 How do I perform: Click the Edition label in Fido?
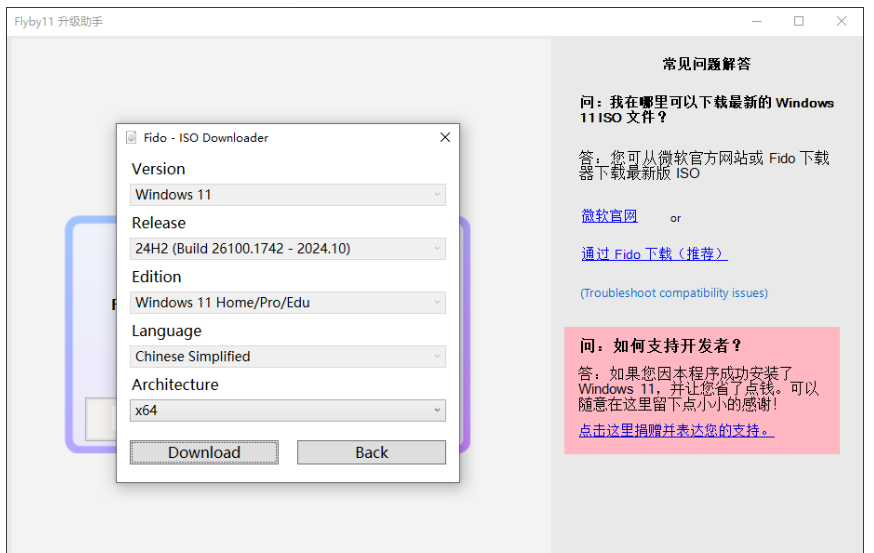[x=157, y=277]
